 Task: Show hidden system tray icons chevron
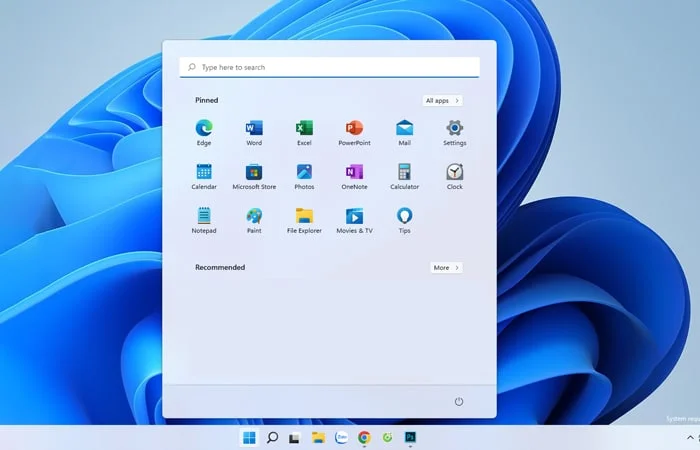689,437
